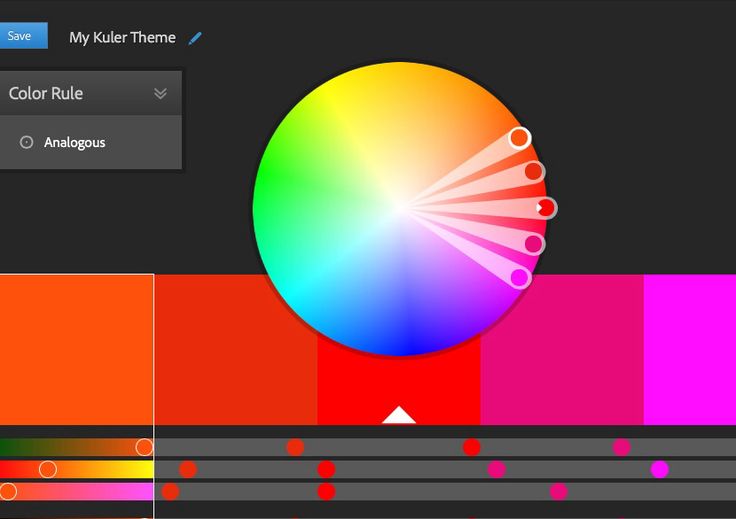Click the My Kuler Theme title

(122, 38)
